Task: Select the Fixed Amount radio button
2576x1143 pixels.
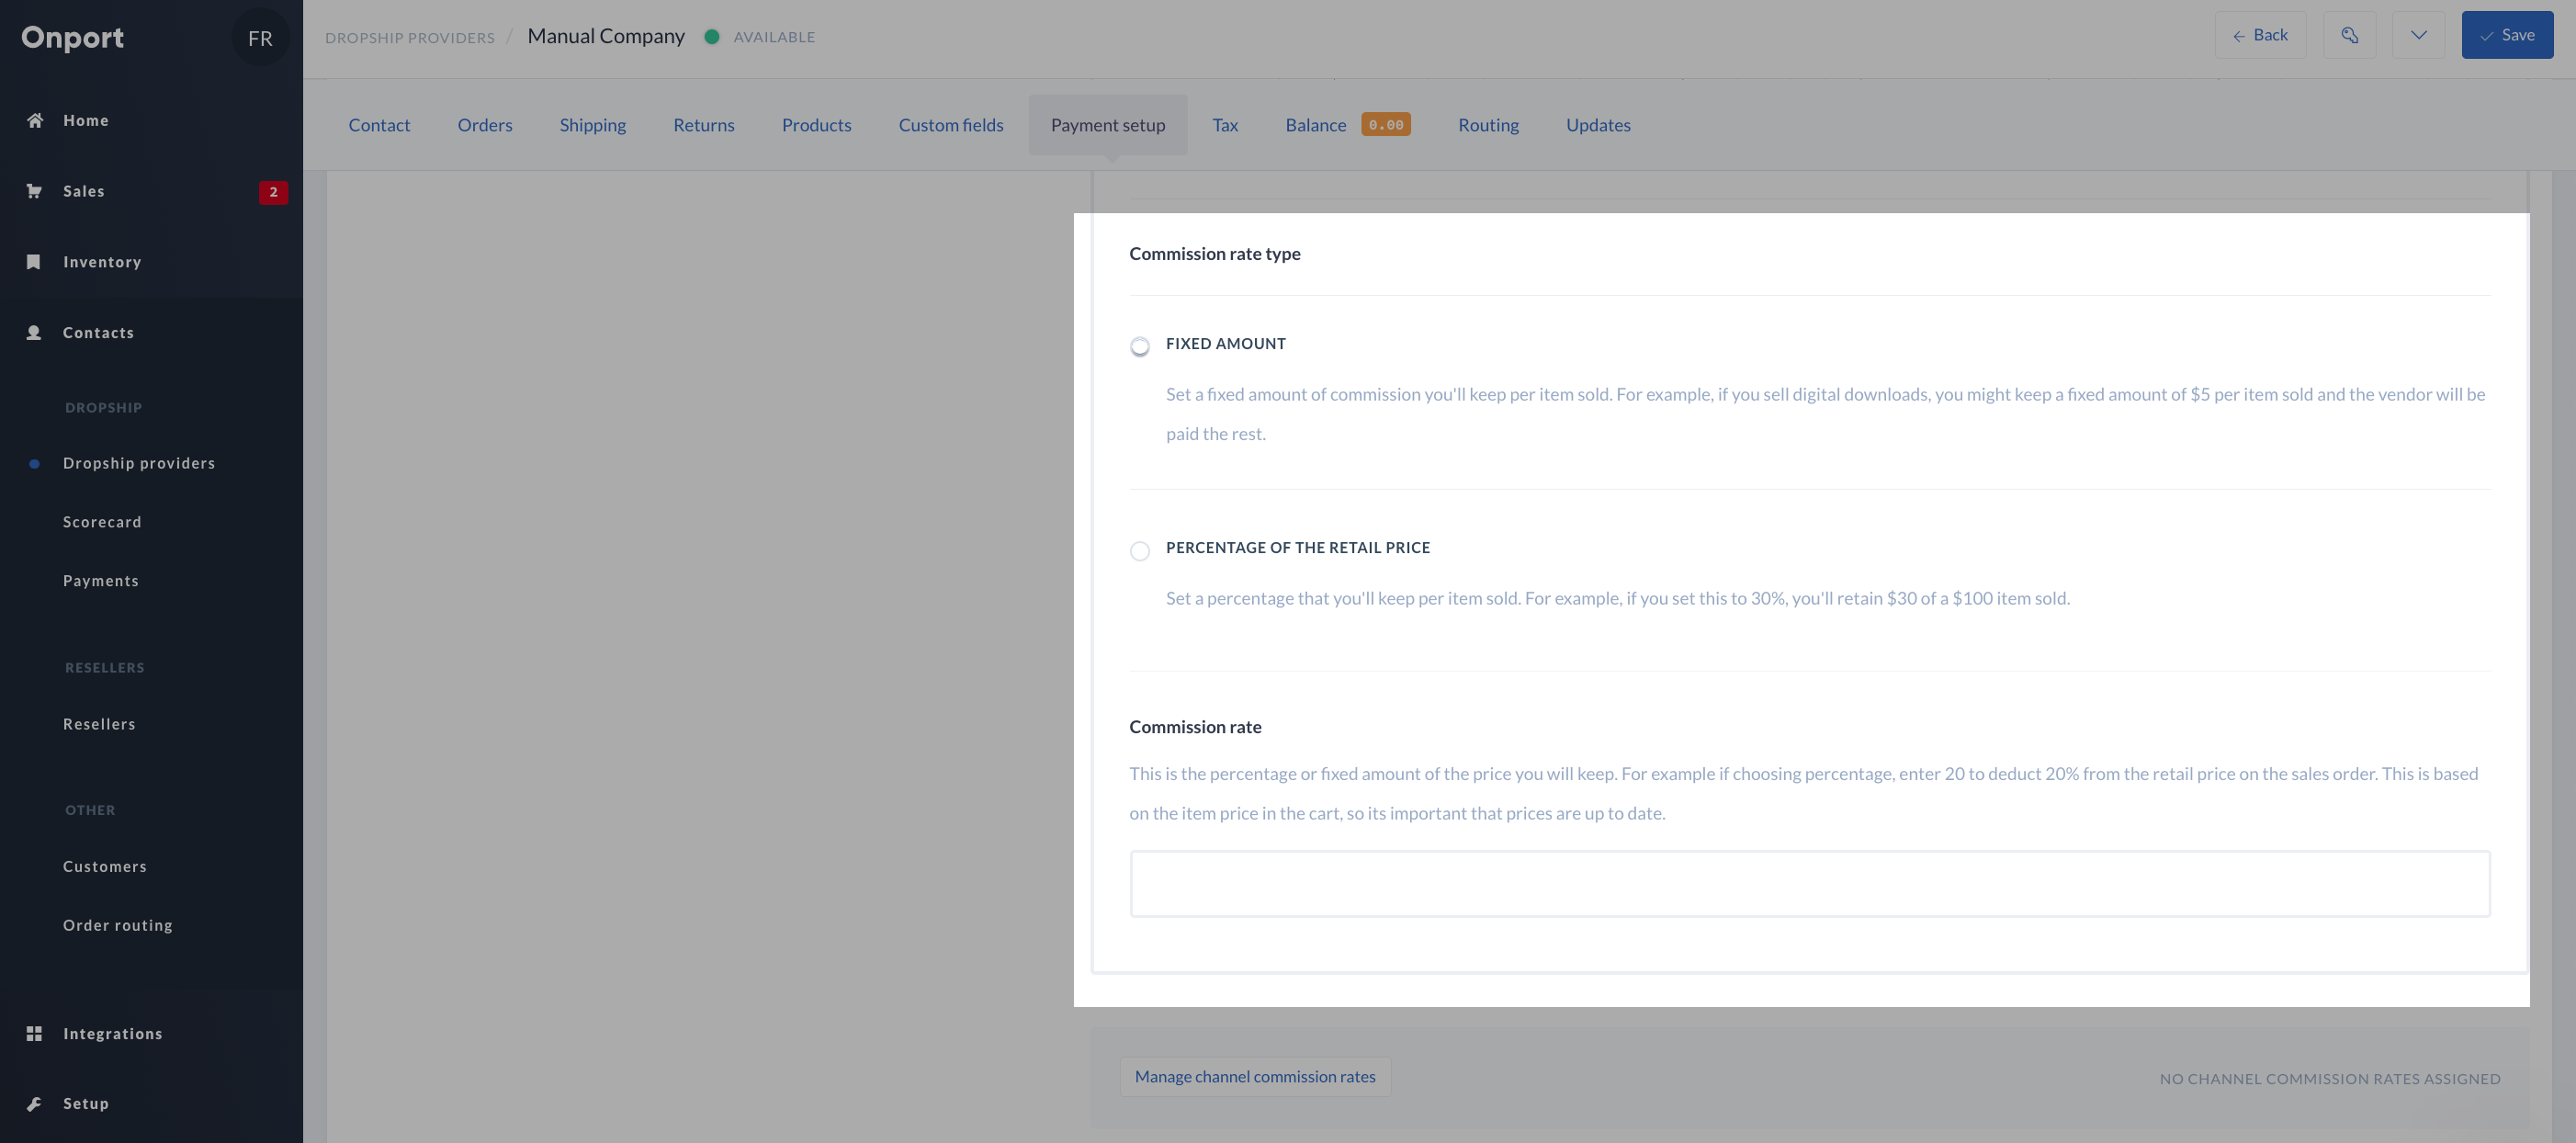Action: coord(1139,346)
